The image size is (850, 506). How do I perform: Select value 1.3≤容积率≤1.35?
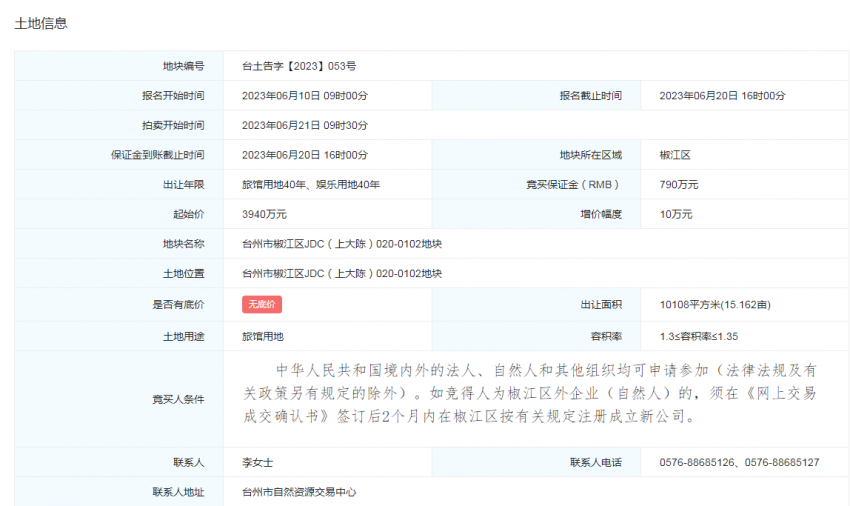coord(699,337)
